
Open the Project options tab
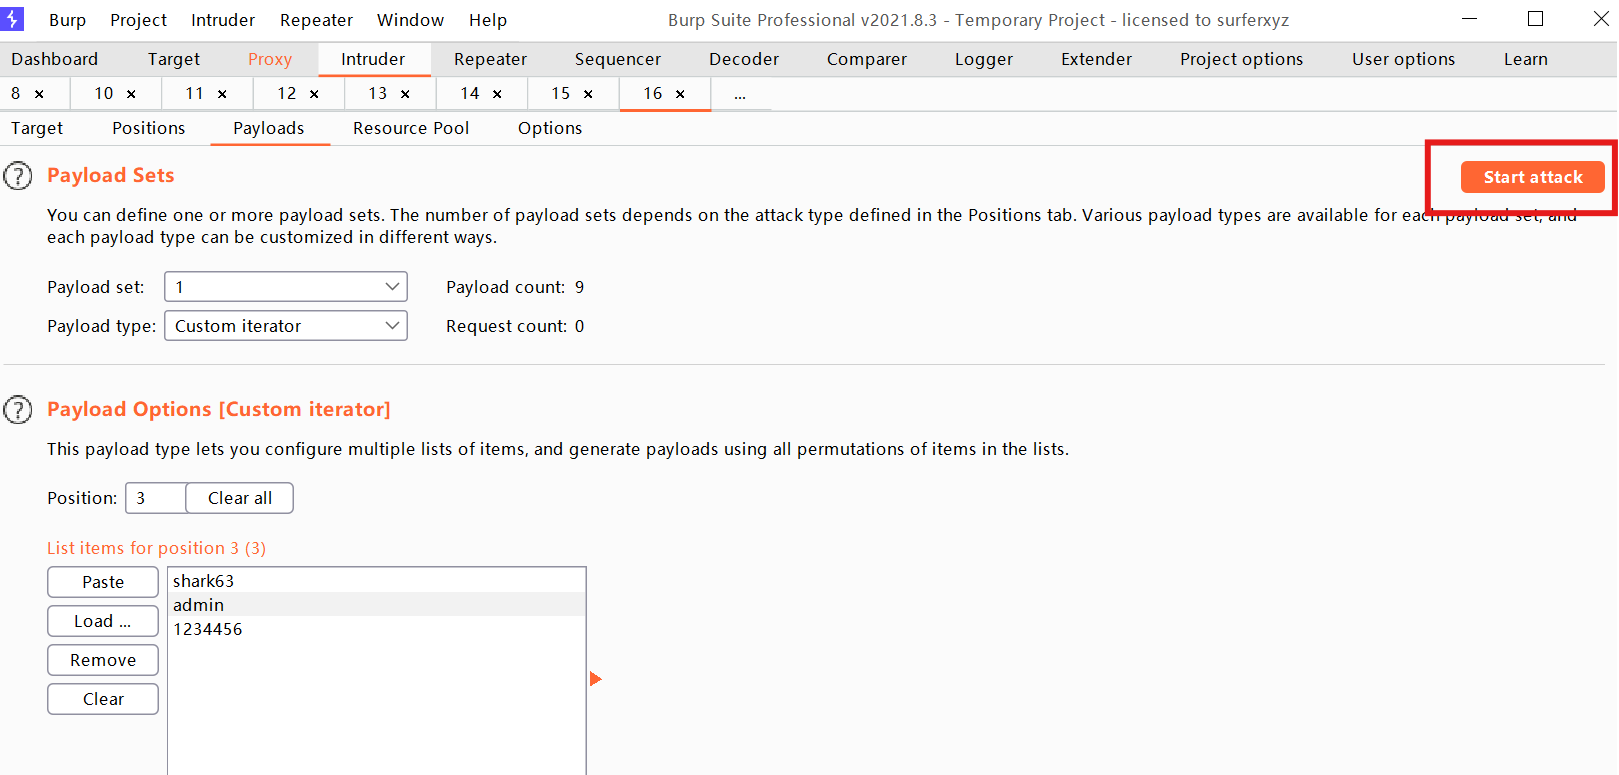tap(1242, 59)
